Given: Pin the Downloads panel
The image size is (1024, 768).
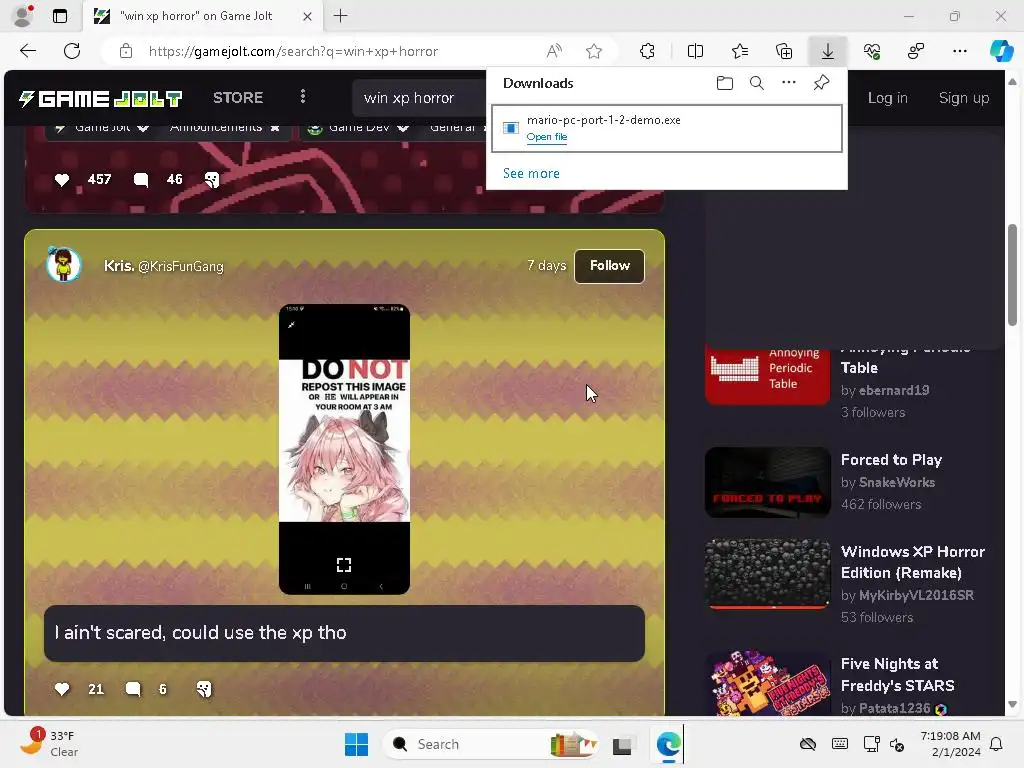Looking at the screenshot, I should pyautogui.click(x=822, y=83).
